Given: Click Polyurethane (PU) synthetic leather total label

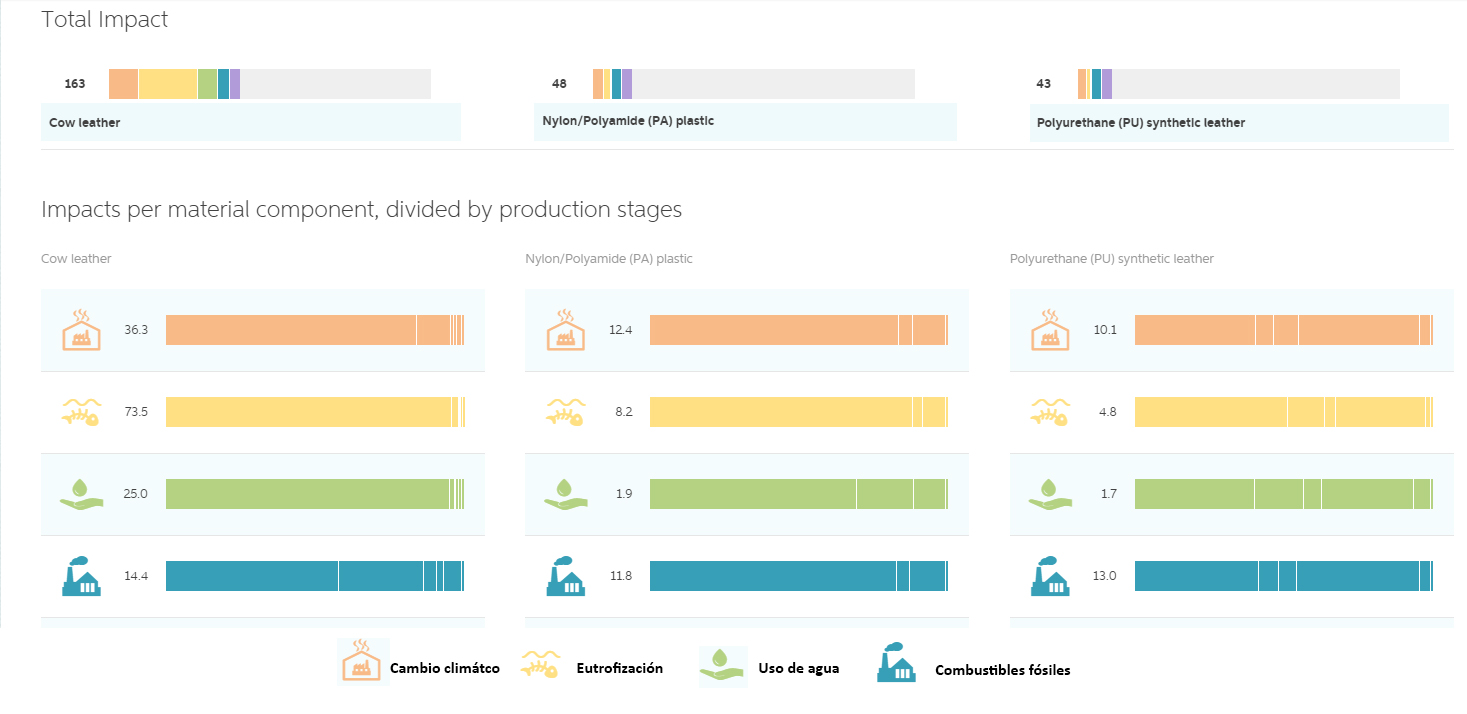Looking at the screenshot, I should tap(1140, 123).
